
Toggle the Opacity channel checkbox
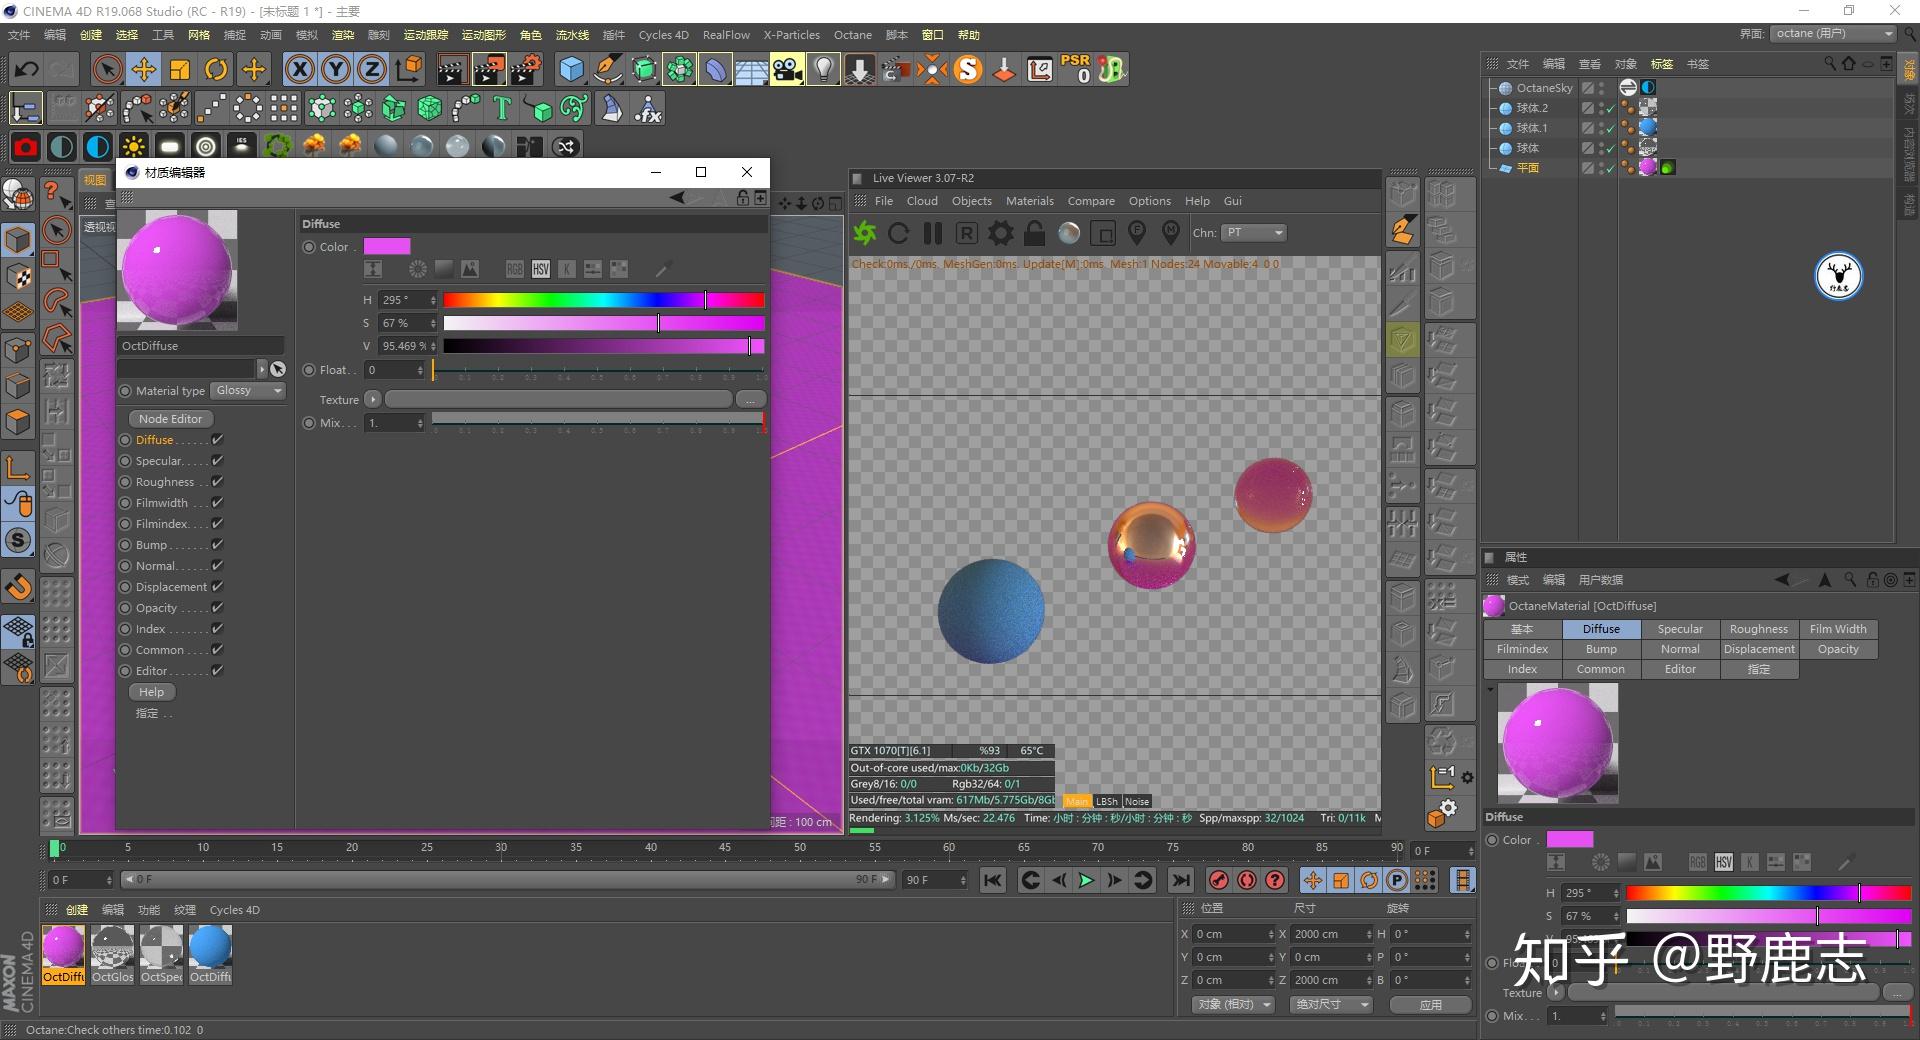click(x=217, y=608)
